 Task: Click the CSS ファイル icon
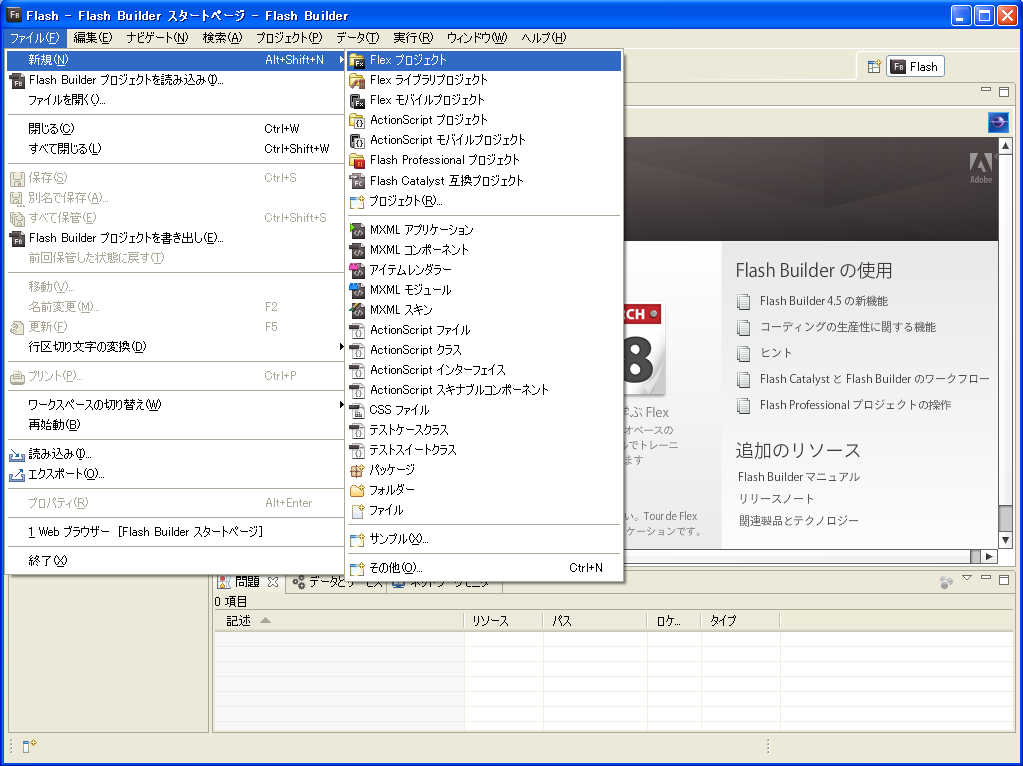357,411
